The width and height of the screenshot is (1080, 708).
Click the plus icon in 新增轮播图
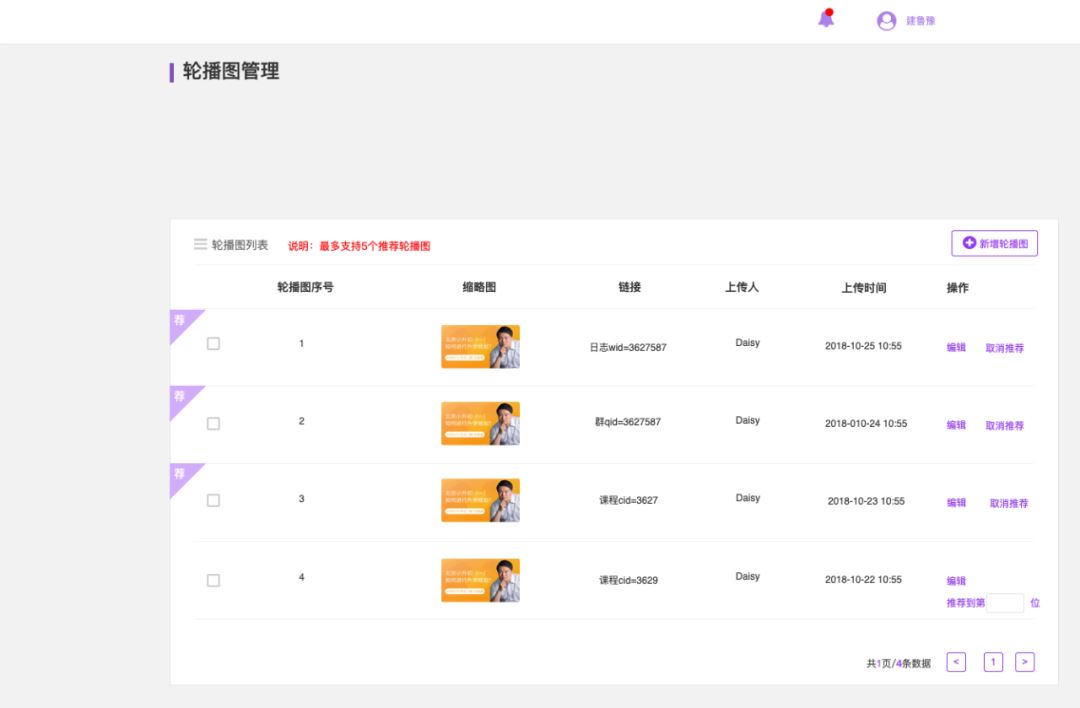(x=969, y=243)
